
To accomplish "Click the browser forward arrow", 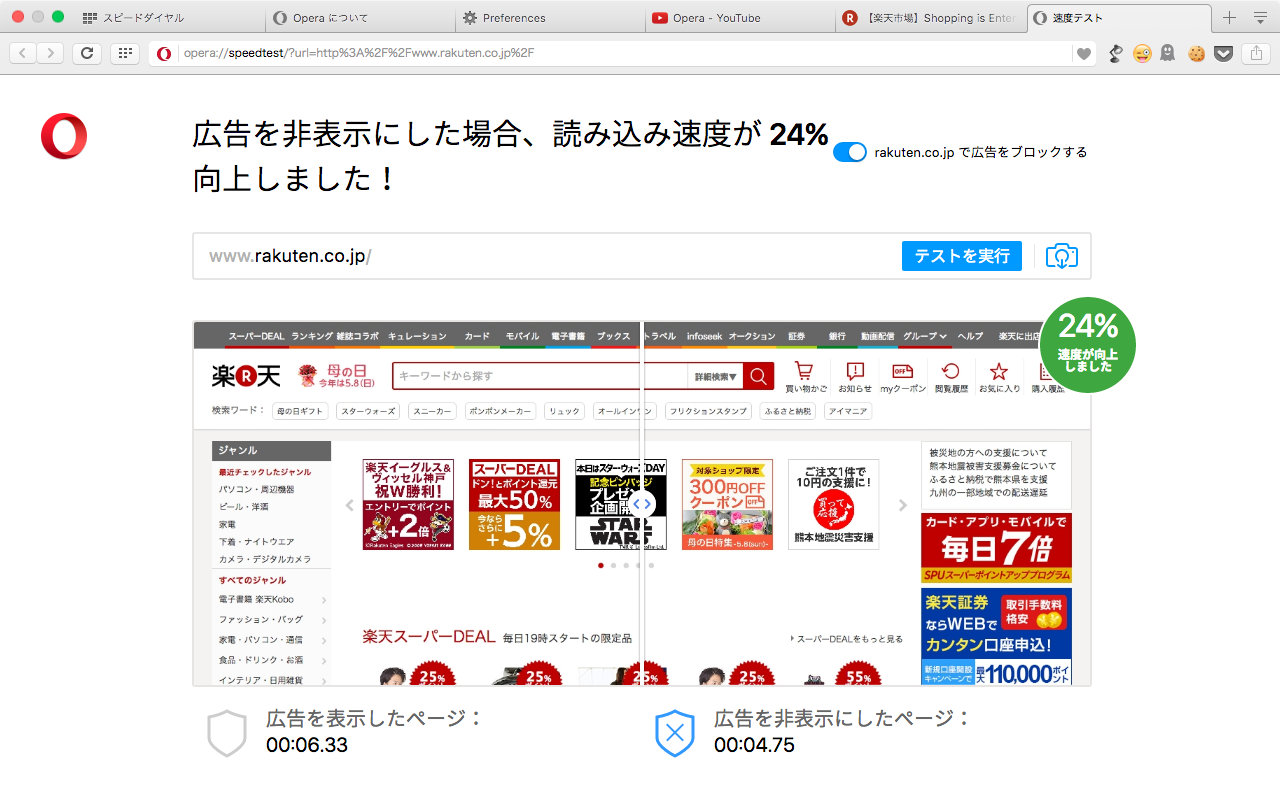I will [50, 53].
